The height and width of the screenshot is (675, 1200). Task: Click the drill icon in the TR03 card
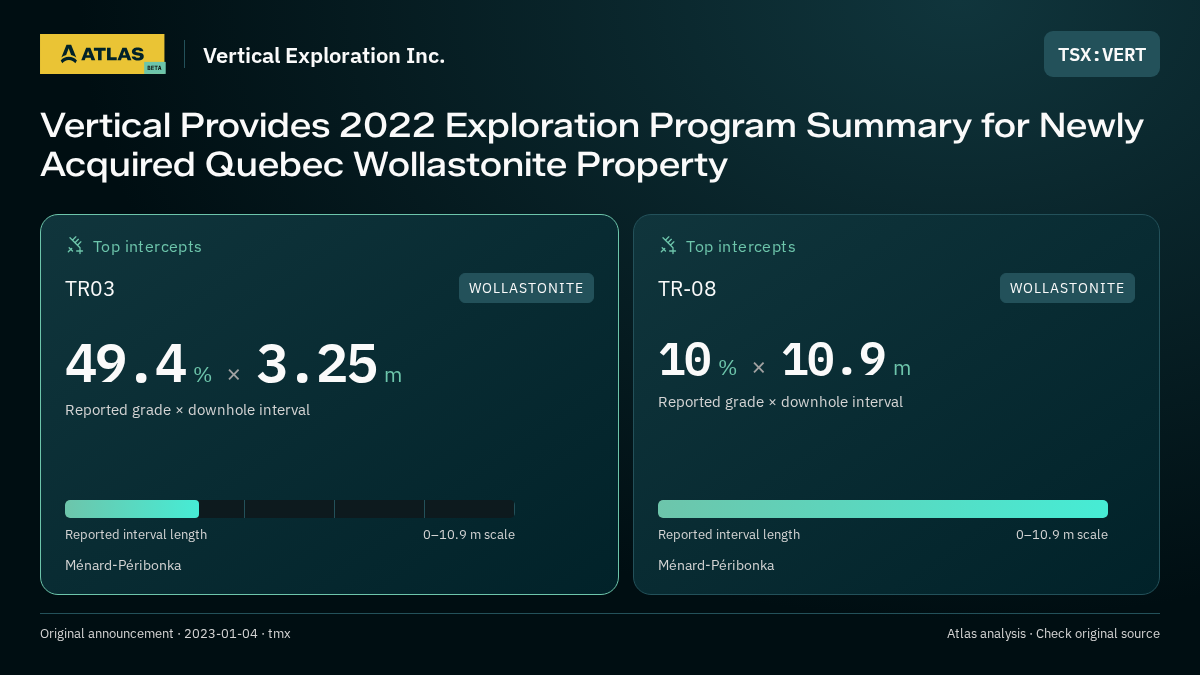[x=75, y=245]
